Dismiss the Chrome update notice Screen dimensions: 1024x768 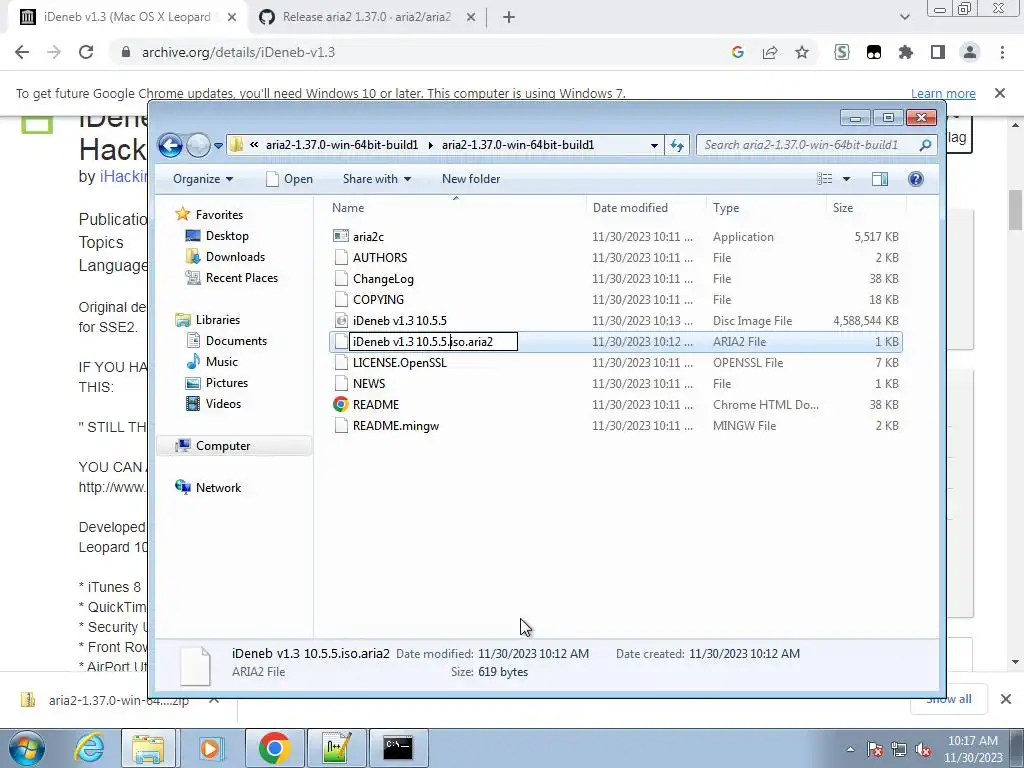(1000, 93)
